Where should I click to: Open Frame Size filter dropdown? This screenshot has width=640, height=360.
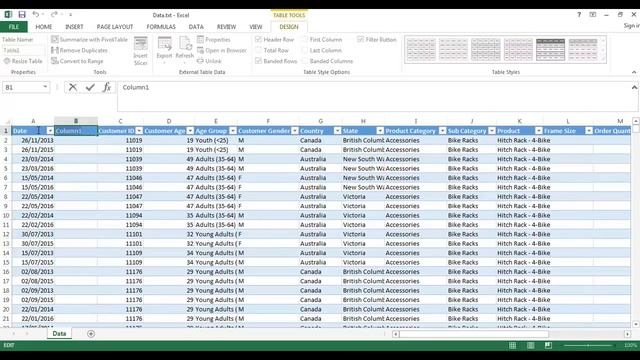[589, 131]
